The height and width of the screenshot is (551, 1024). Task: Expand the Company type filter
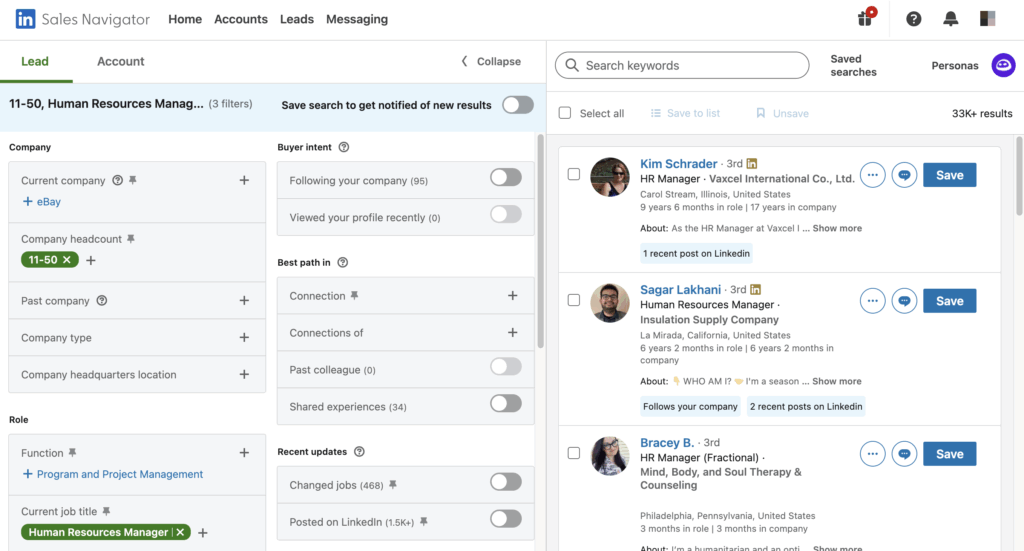(x=244, y=338)
